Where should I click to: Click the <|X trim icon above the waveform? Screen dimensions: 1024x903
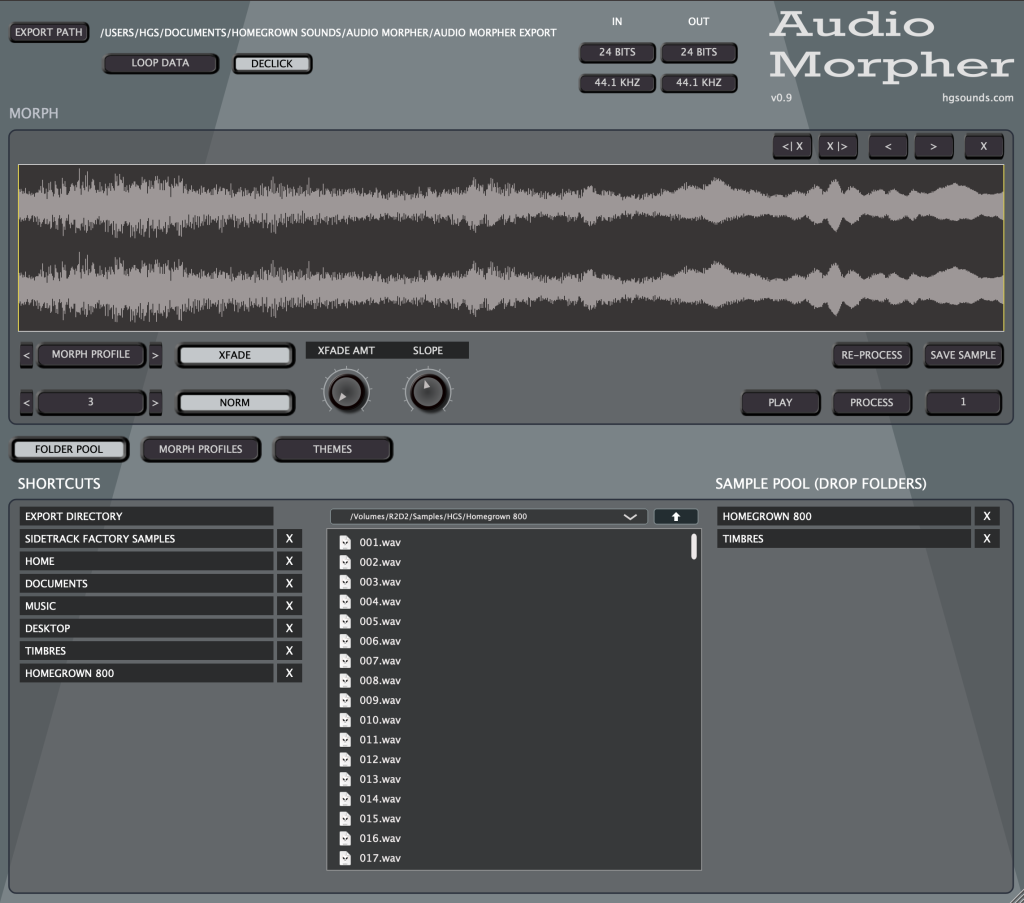pyautogui.click(x=793, y=146)
